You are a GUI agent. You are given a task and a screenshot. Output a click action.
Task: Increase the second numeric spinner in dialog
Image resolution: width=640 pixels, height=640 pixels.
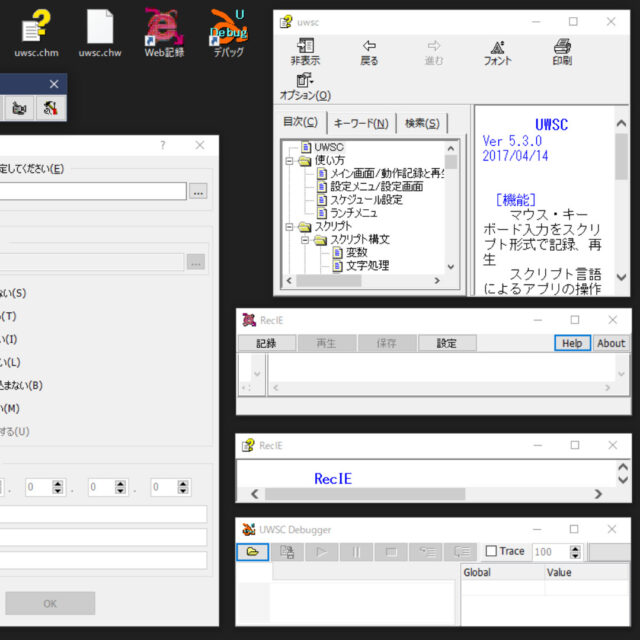tap(120, 483)
